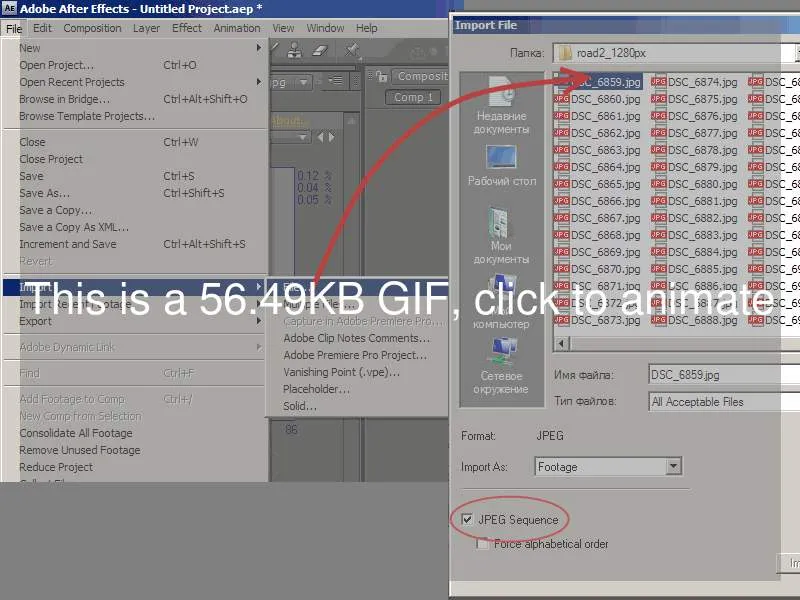The width and height of the screenshot is (800, 600).
Task: Open Сетевое окружение in places bar
Action: [x=501, y=366]
